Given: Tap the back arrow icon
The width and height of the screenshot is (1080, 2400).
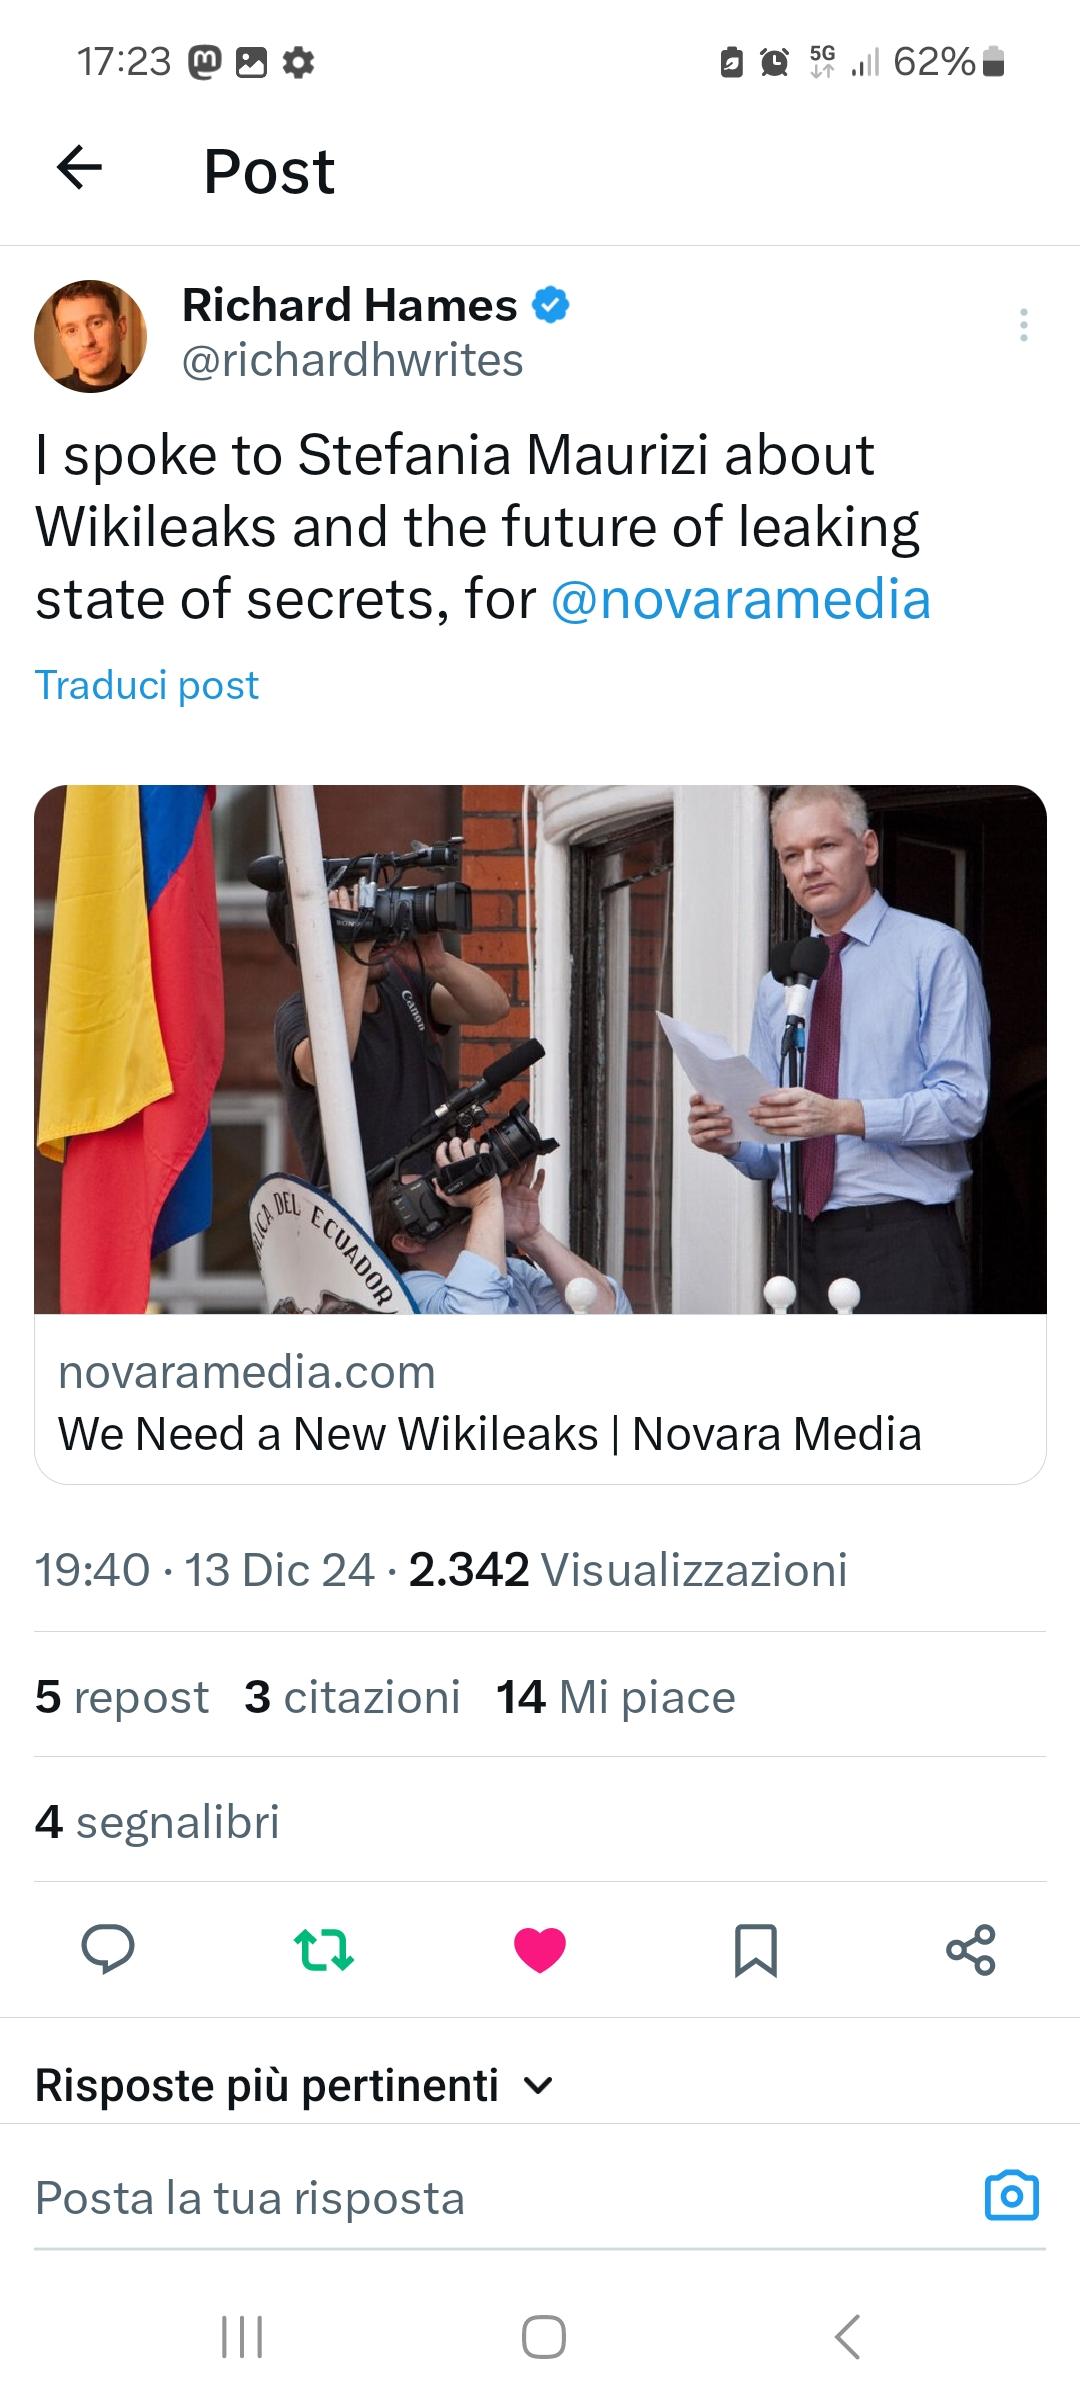Looking at the screenshot, I should tap(79, 168).
